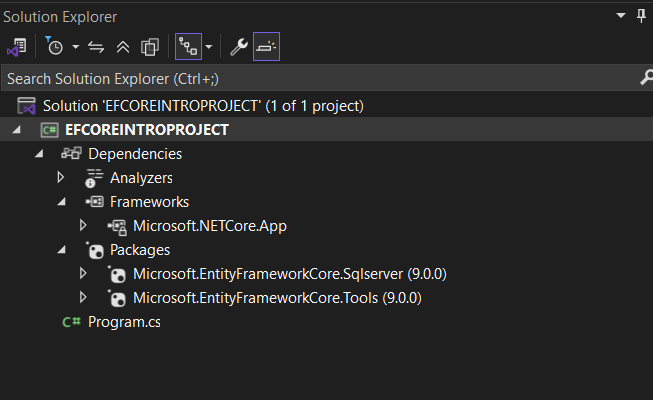This screenshot has width=653, height=400.
Task: Open the file nesting dropdown arrow
Action: [x=208, y=47]
